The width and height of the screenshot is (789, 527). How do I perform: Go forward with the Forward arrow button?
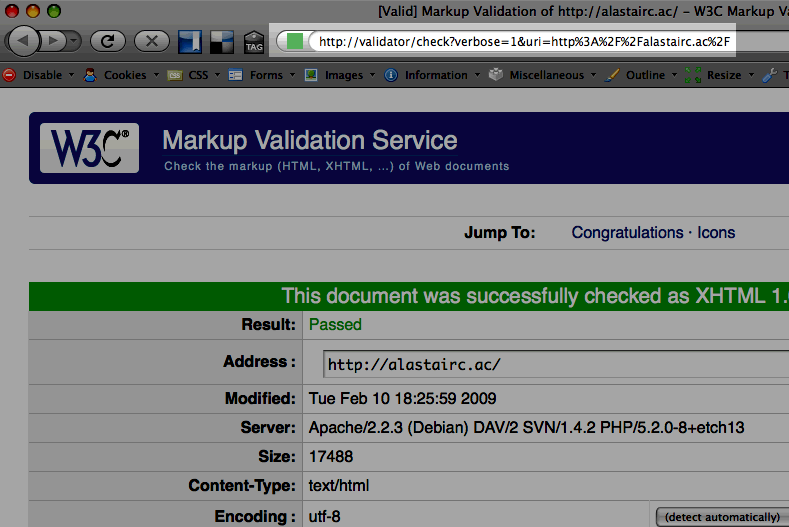point(53,41)
